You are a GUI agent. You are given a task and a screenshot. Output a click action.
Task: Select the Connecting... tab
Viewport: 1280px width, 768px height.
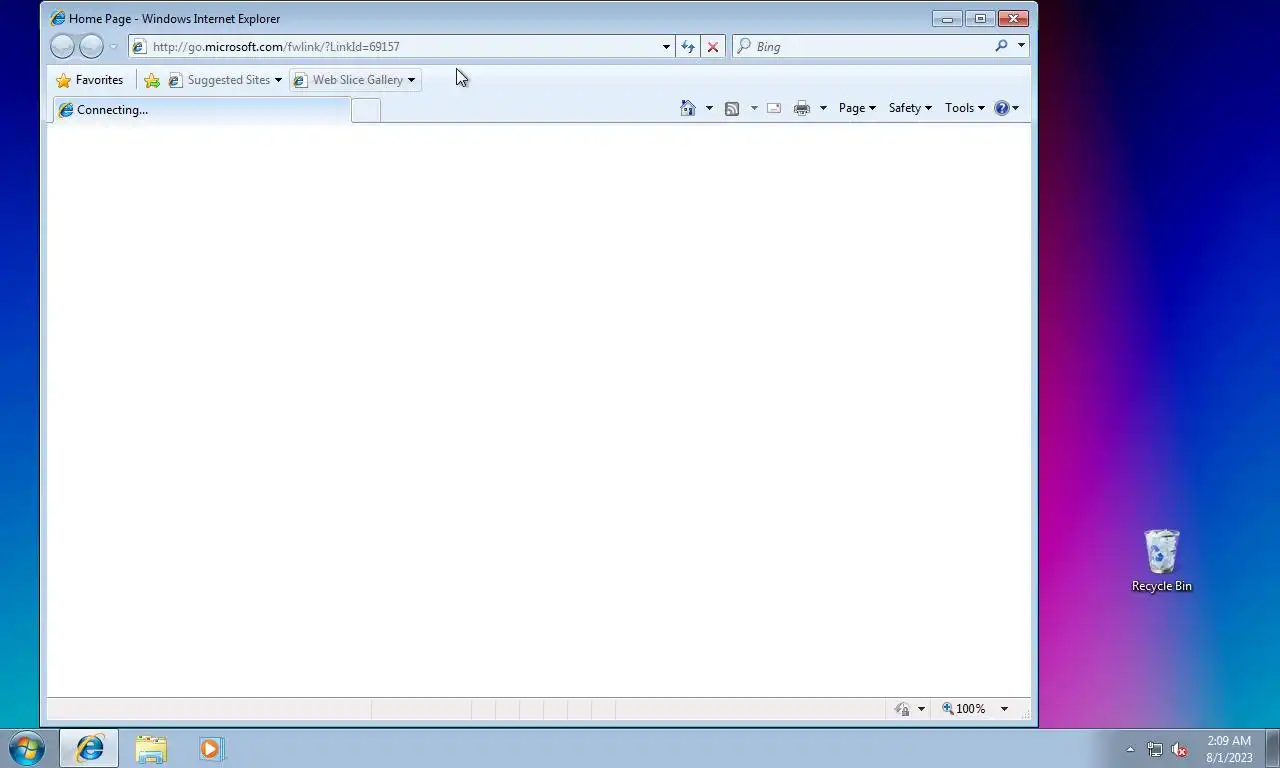(201, 110)
